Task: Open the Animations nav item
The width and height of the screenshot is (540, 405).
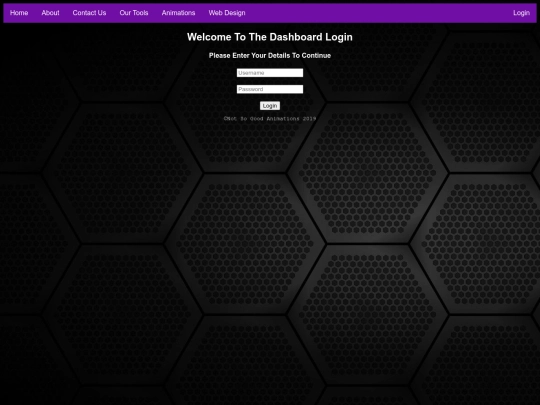Action: (178, 13)
